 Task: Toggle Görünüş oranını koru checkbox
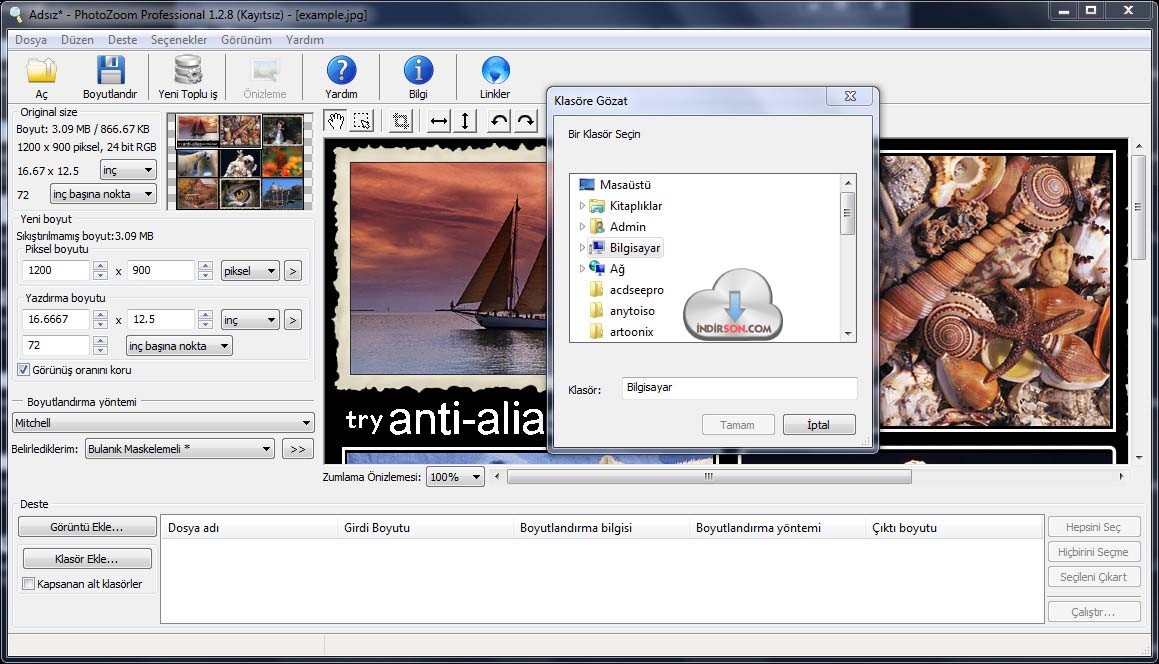tap(24, 370)
